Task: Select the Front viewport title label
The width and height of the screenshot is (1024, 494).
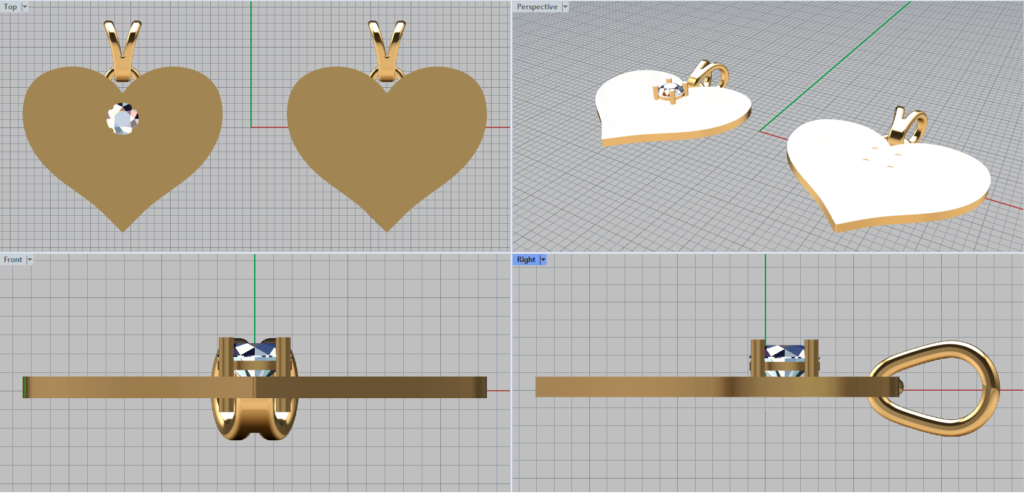Action: [x=13, y=259]
